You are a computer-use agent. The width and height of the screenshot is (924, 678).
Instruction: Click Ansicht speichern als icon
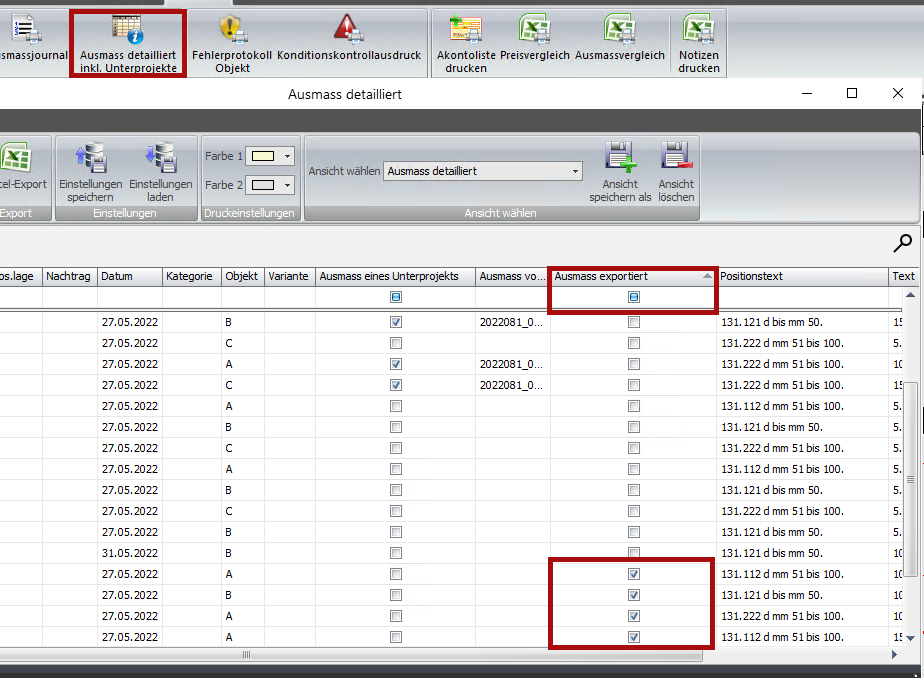pos(620,159)
